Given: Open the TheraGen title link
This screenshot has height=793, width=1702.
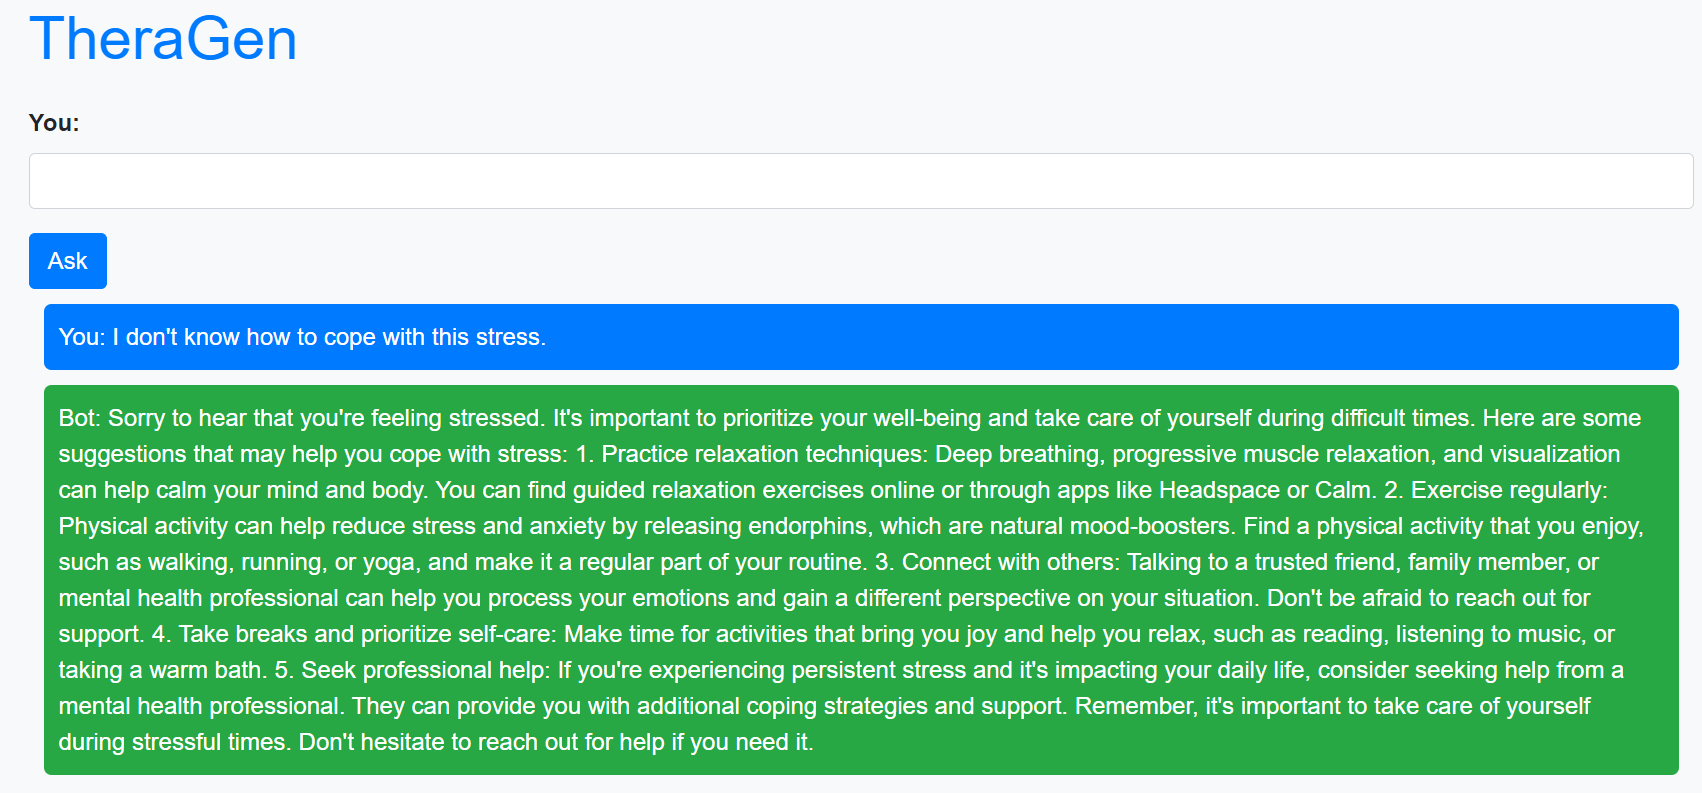Looking at the screenshot, I should (x=163, y=40).
